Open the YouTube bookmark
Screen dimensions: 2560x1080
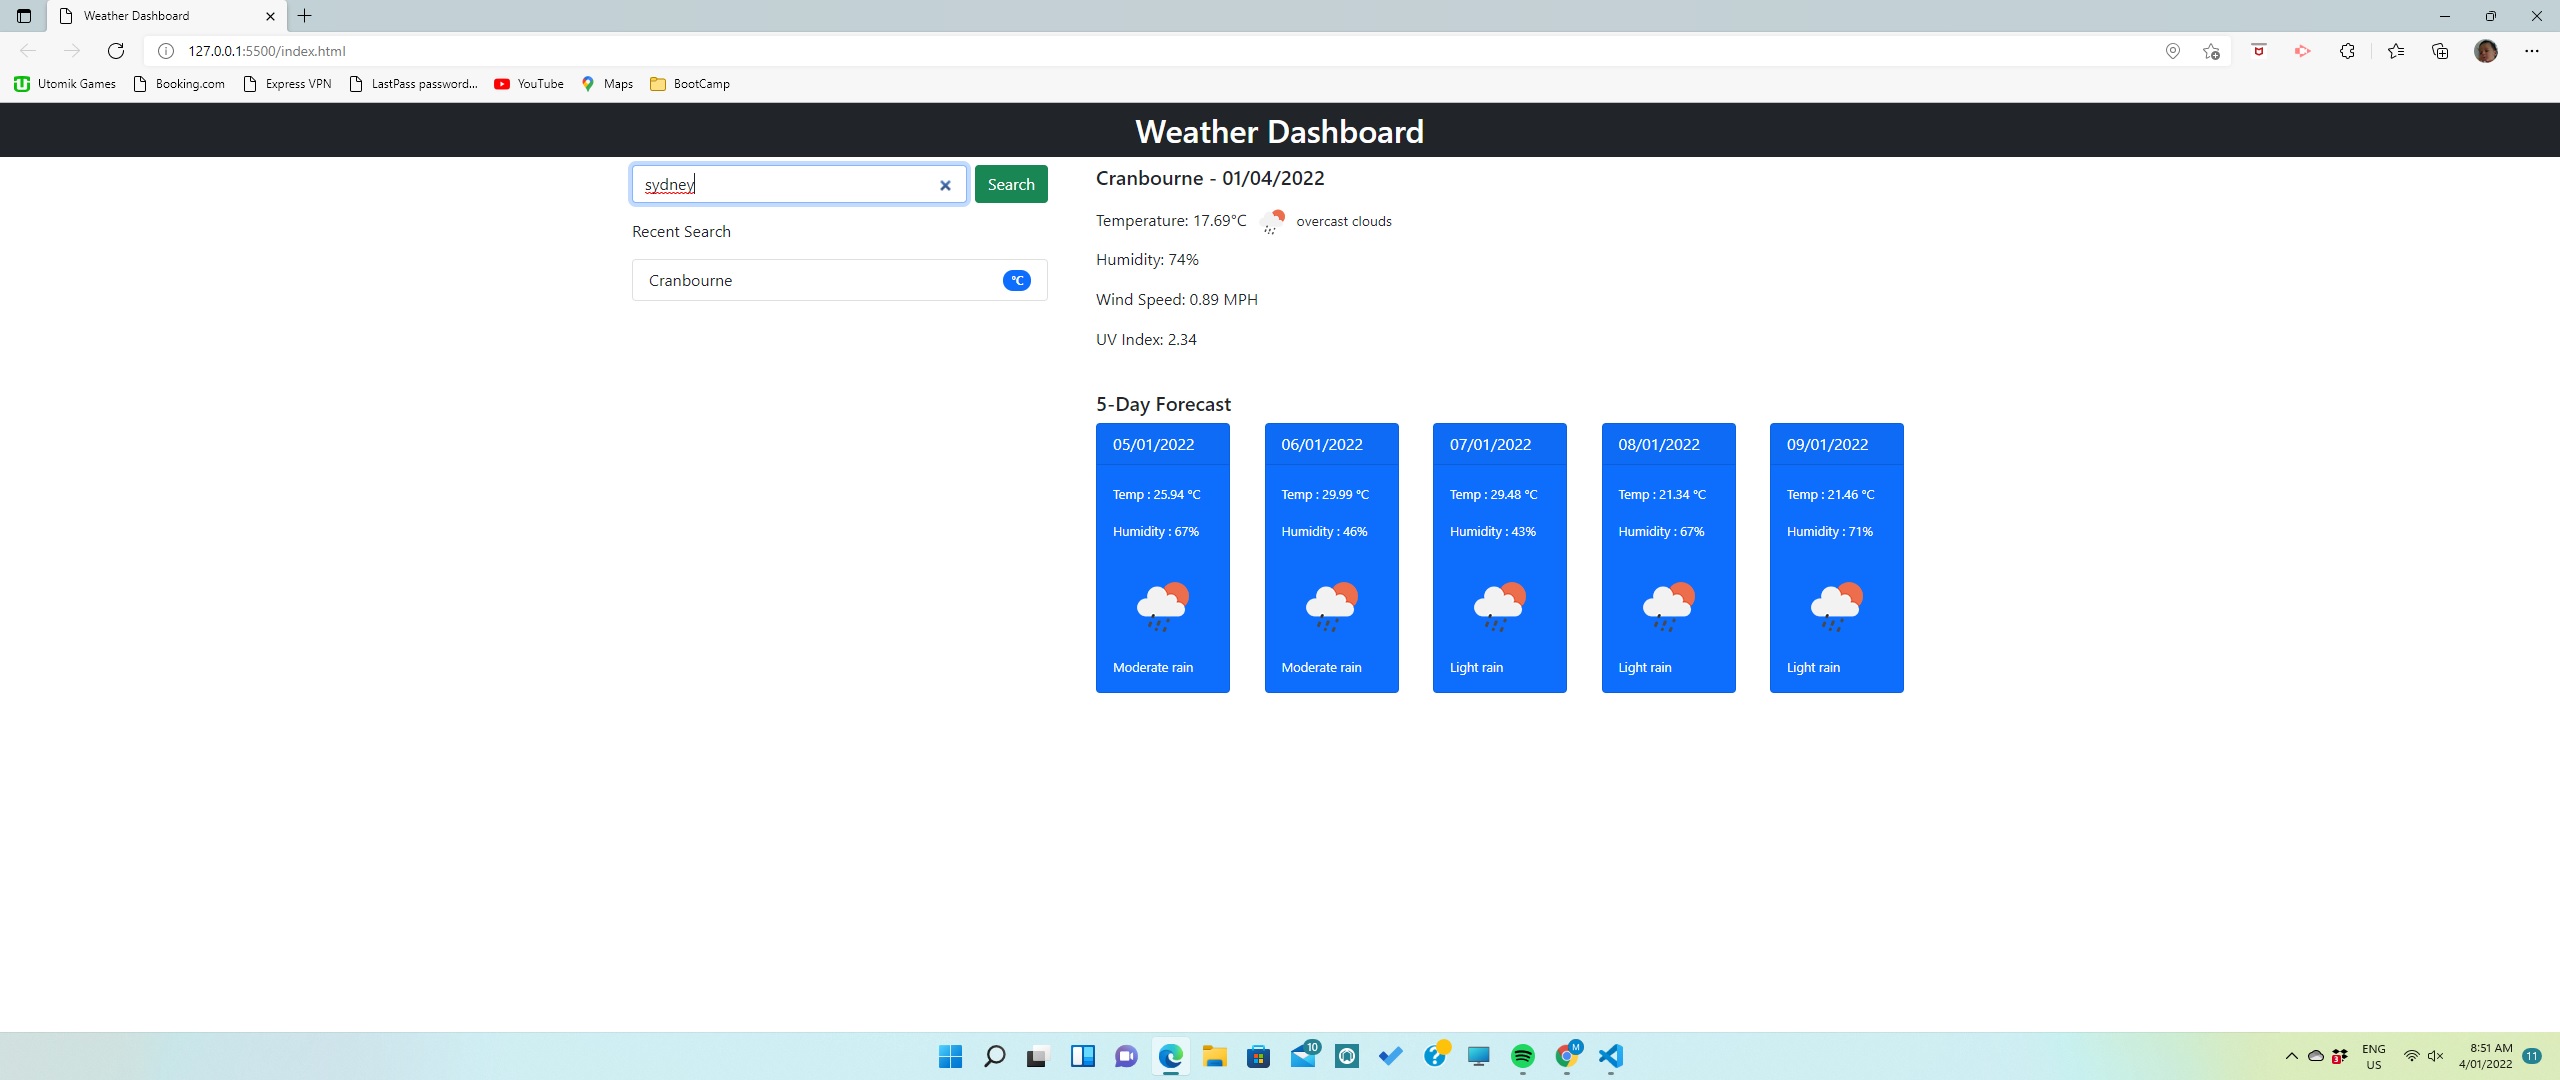(x=529, y=84)
